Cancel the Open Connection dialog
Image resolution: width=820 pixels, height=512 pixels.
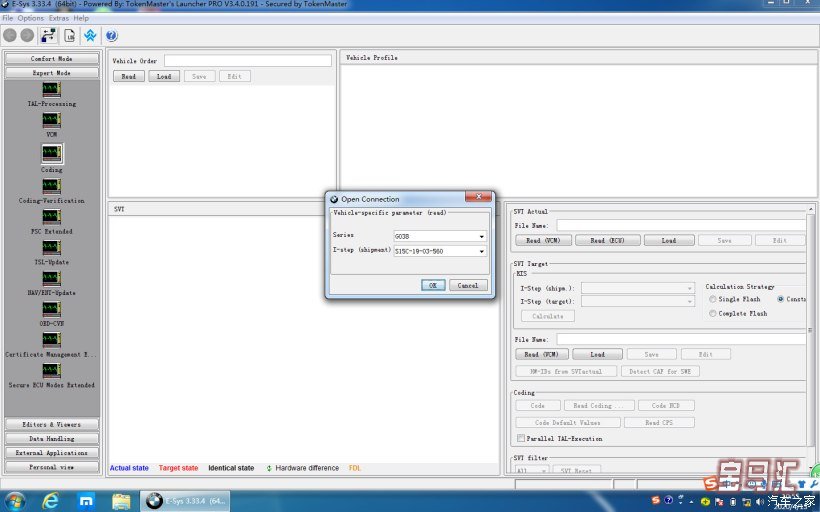pos(468,285)
